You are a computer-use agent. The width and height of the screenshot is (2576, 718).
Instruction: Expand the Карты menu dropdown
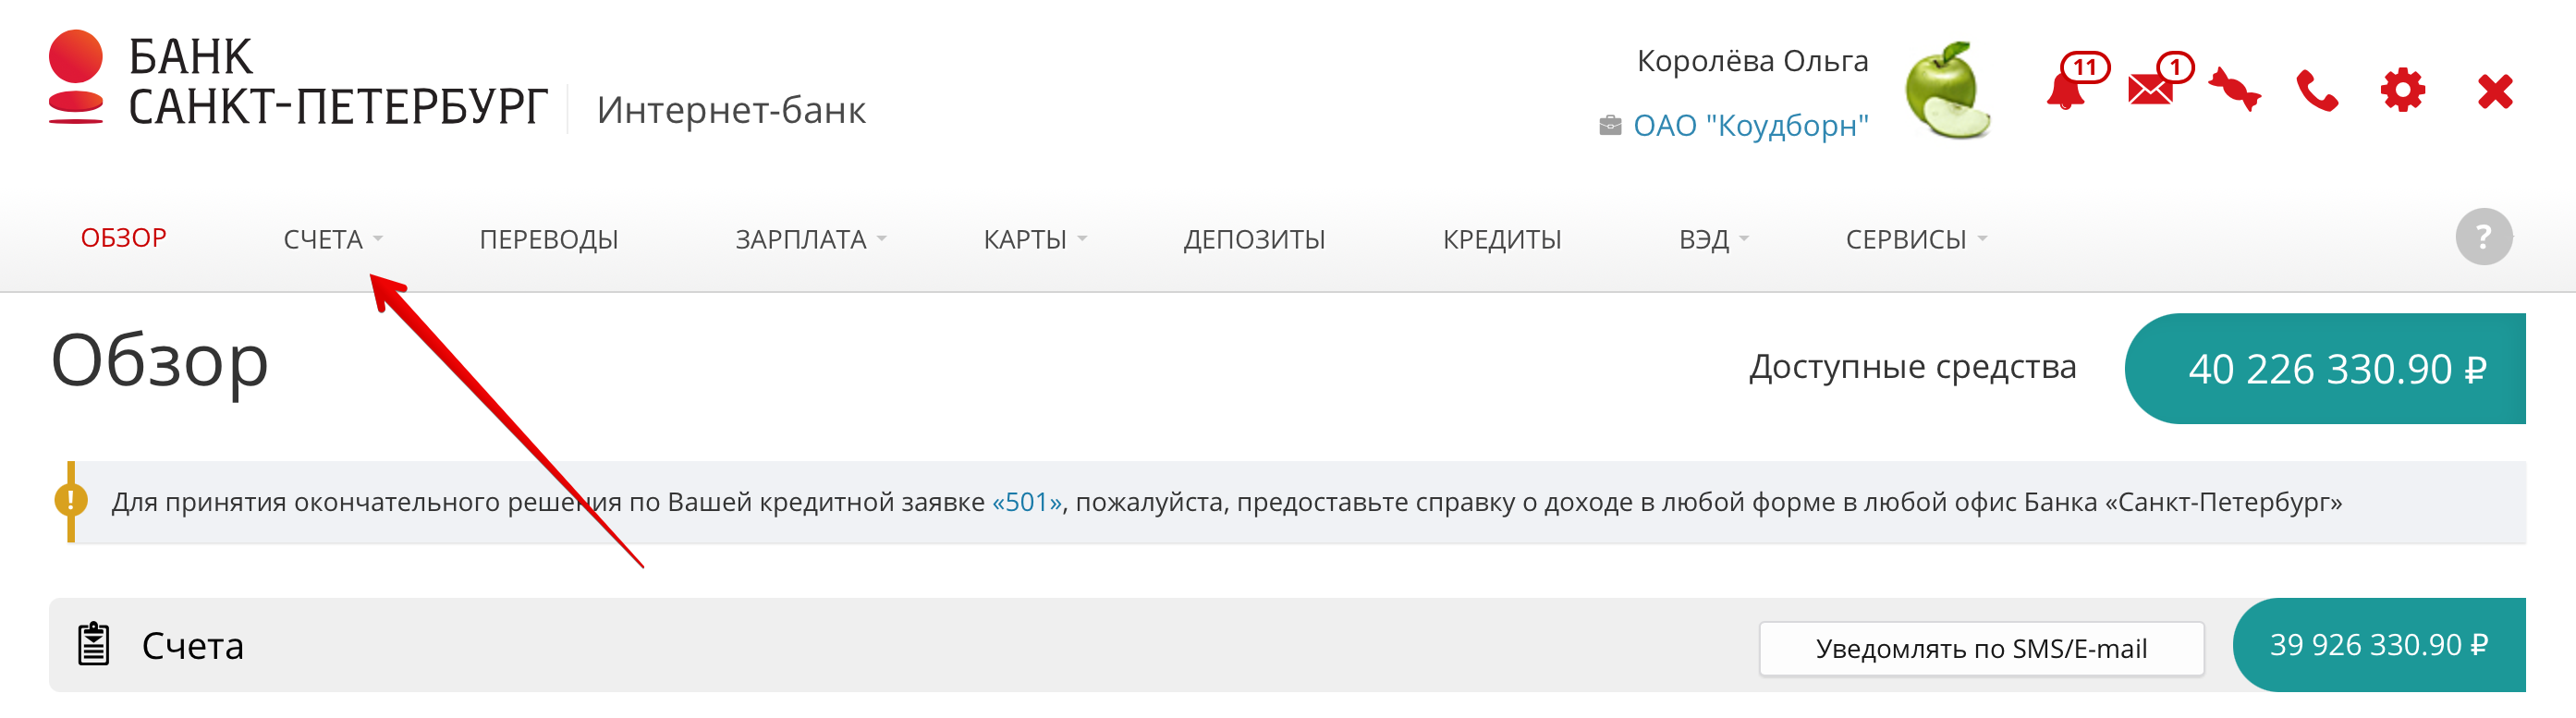(1035, 239)
